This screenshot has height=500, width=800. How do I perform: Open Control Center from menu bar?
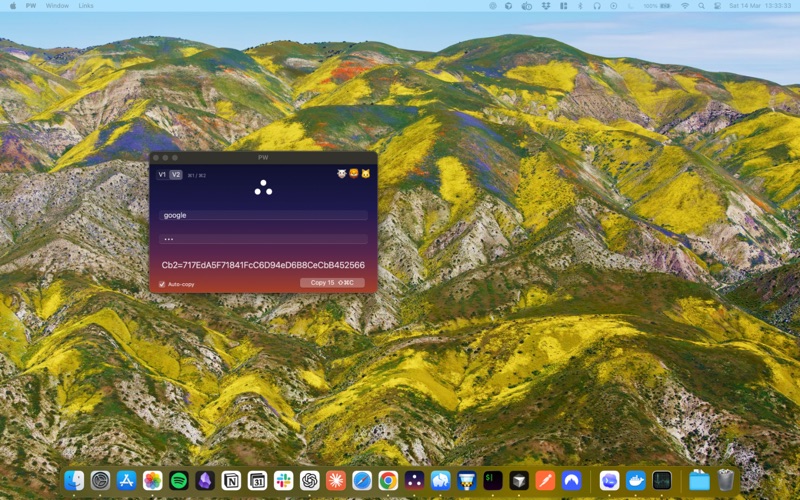pos(717,6)
